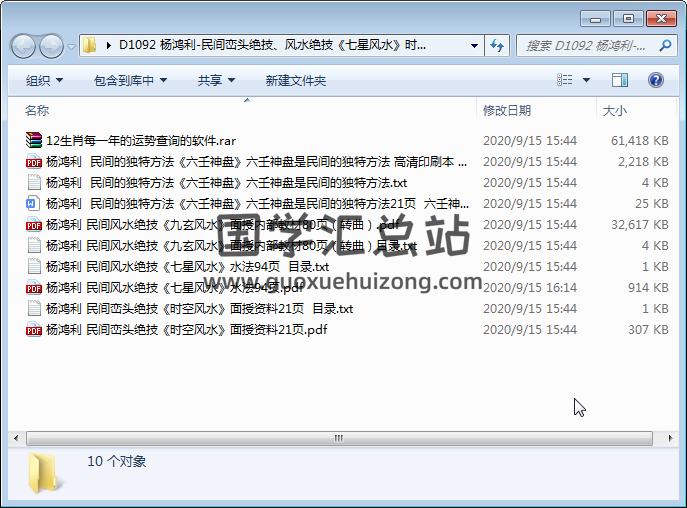Open help with the question mark icon
The image size is (687, 508).
pos(655,80)
